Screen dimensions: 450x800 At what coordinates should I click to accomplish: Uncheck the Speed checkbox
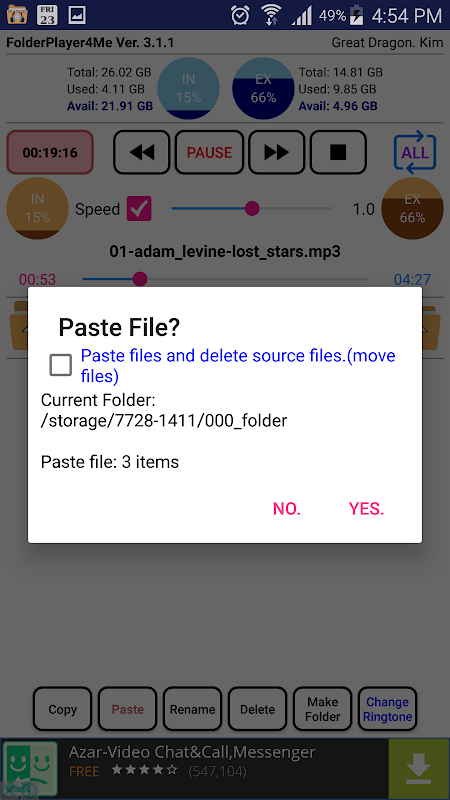(139, 209)
